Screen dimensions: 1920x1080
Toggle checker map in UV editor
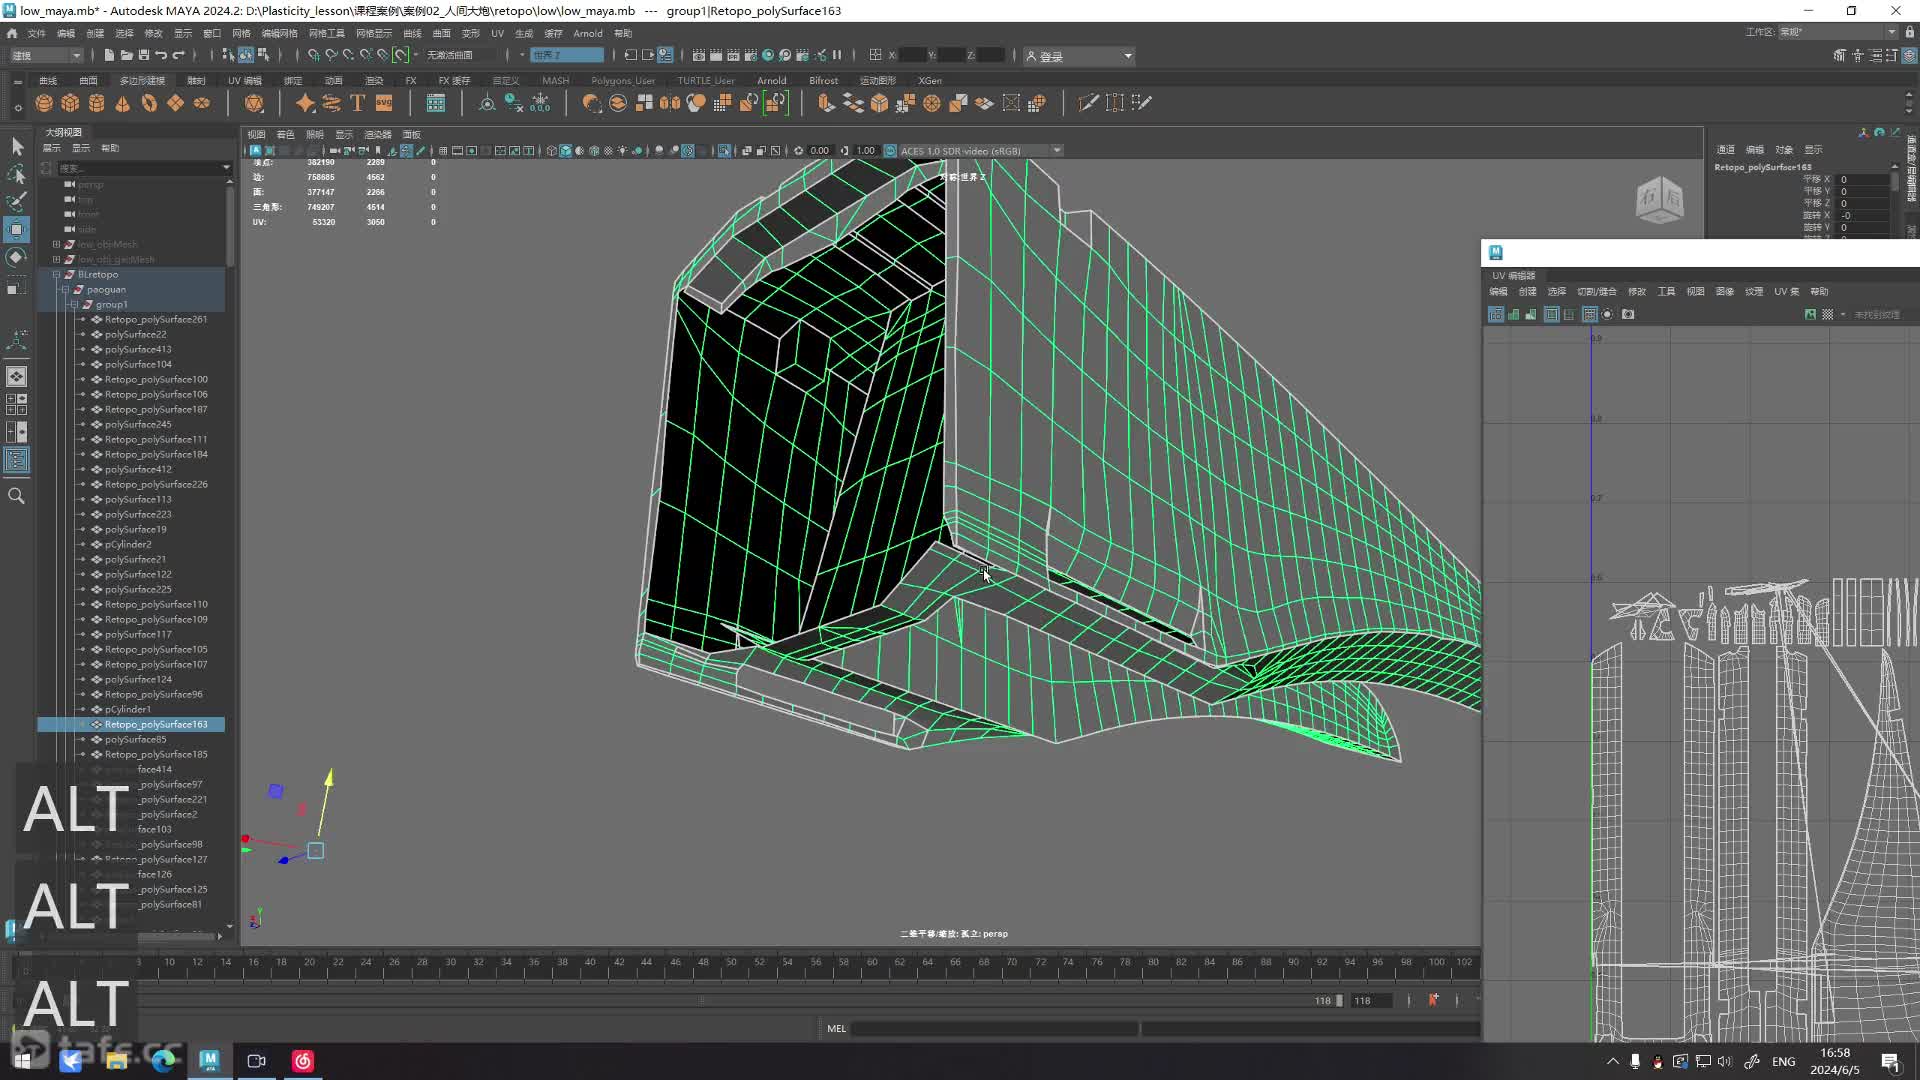coord(1828,314)
